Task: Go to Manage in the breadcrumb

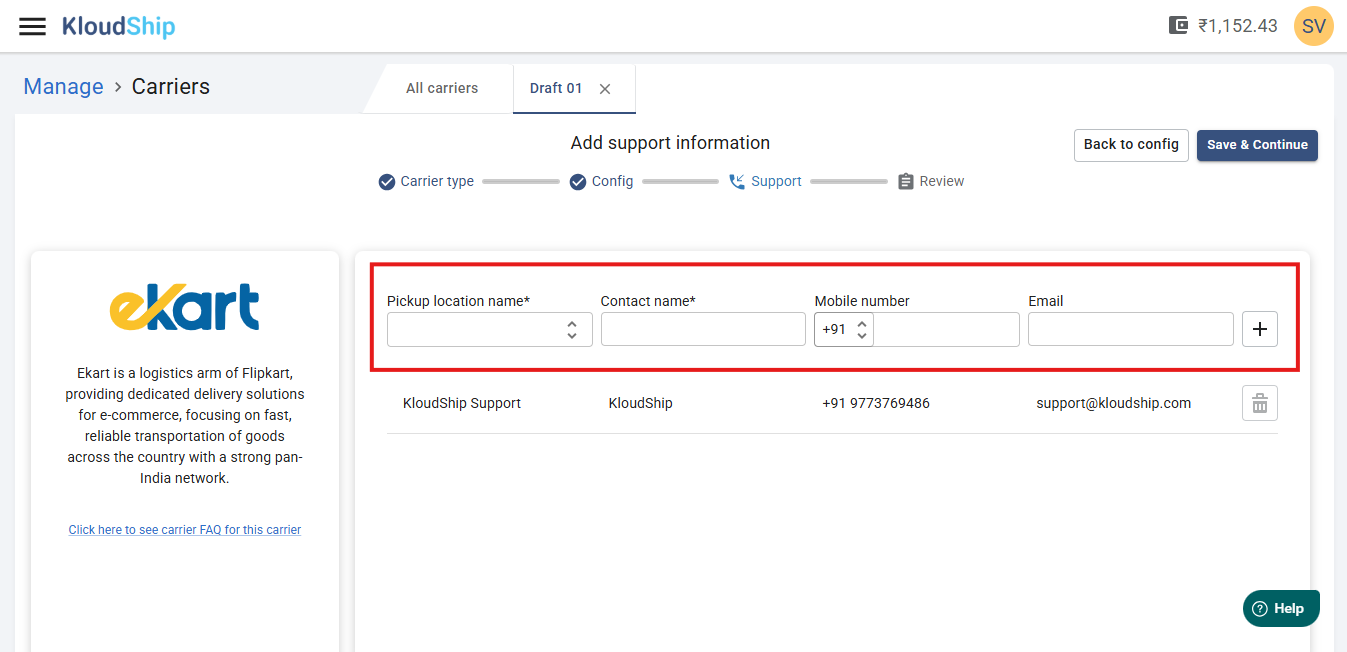Action: click(x=64, y=86)
